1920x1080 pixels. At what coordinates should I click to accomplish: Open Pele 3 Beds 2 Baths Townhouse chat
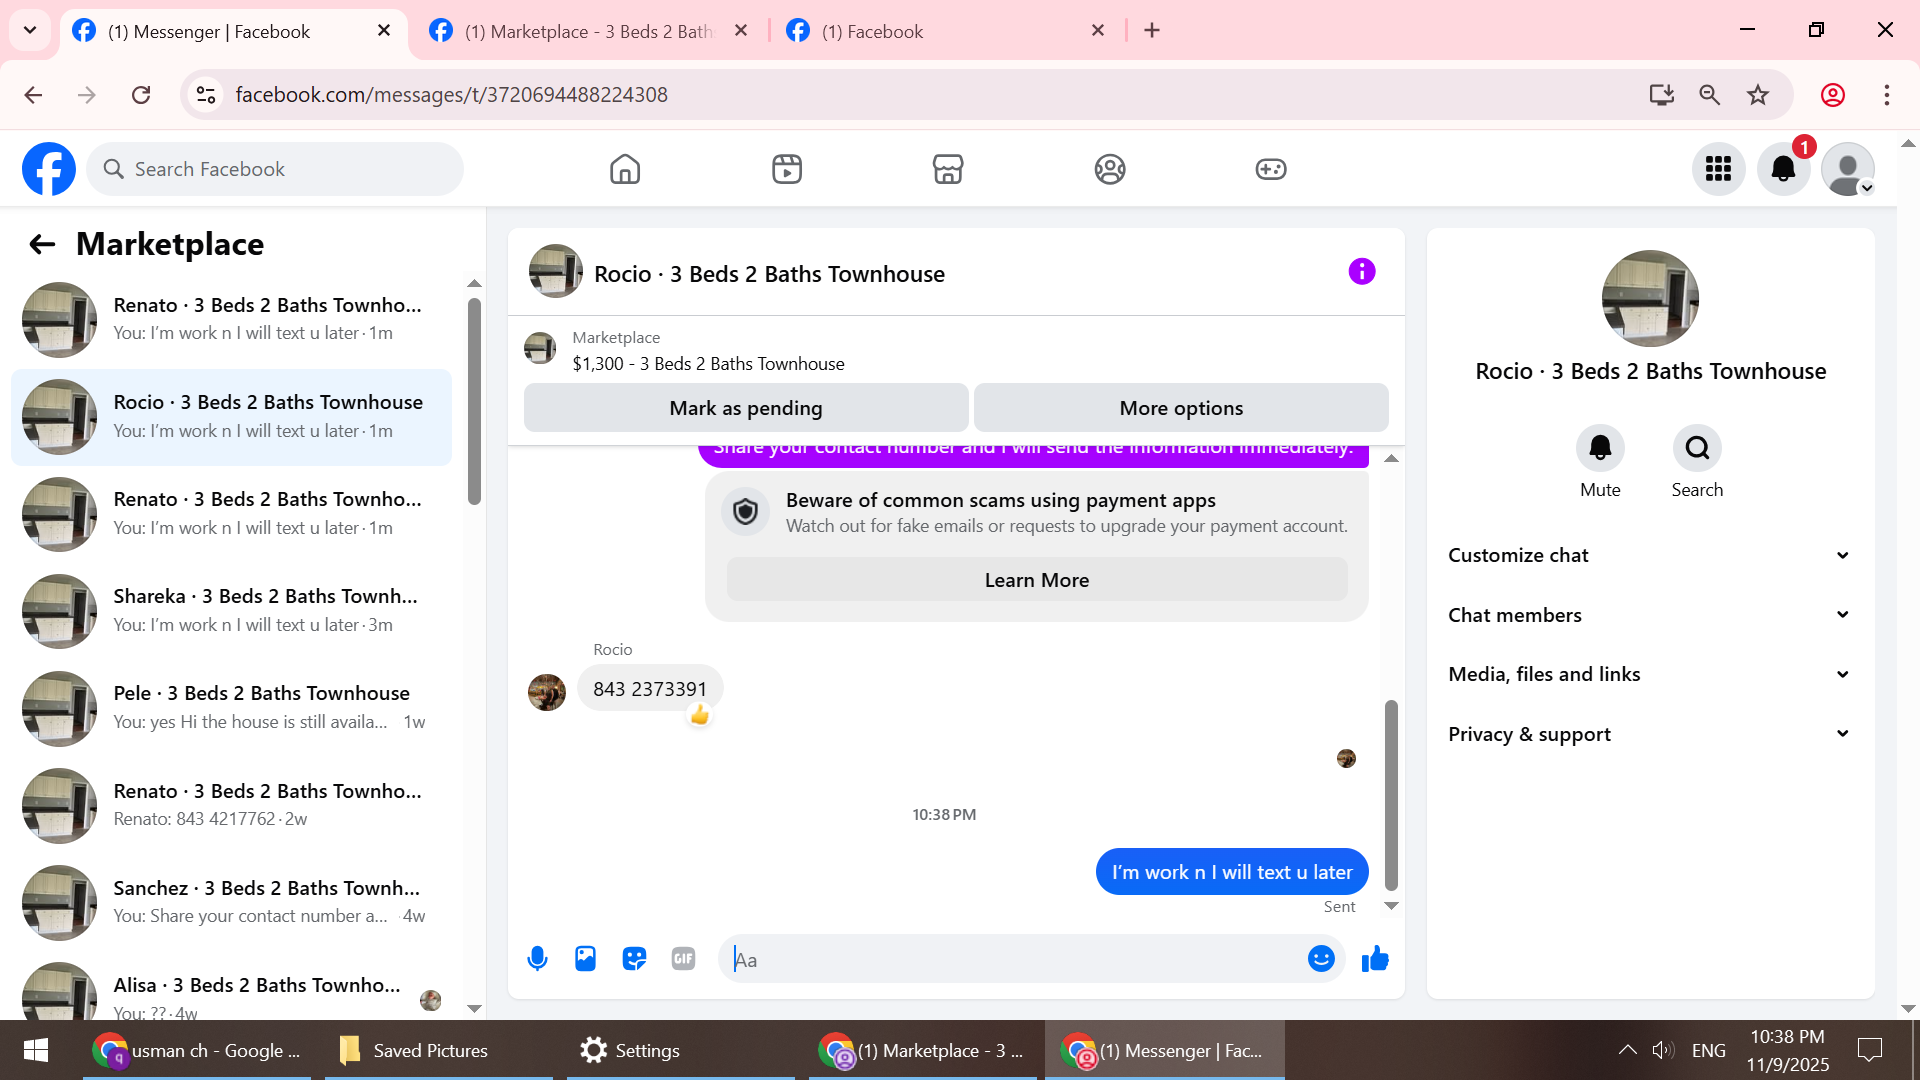coord(231,708)
